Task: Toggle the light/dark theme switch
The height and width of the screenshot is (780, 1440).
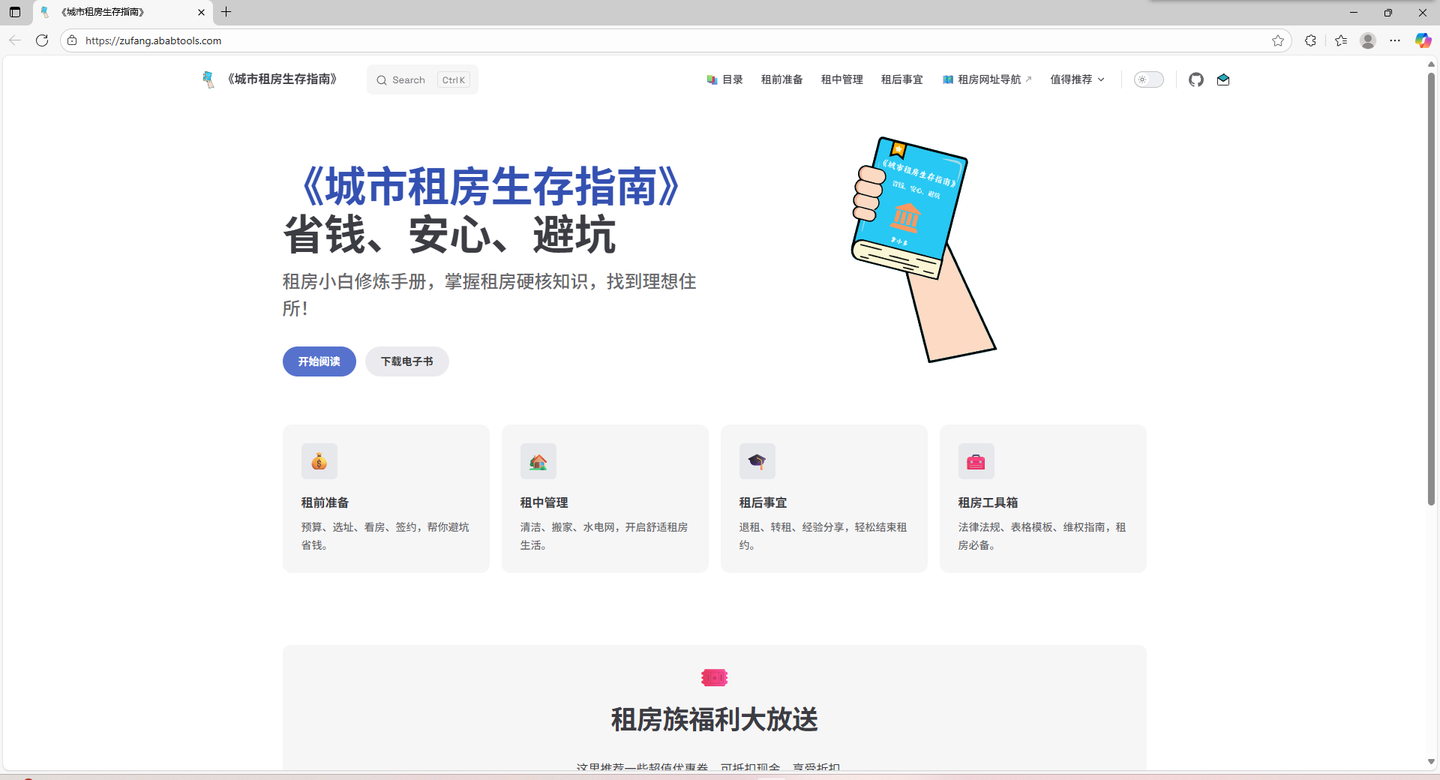Action: (1149, 80)
